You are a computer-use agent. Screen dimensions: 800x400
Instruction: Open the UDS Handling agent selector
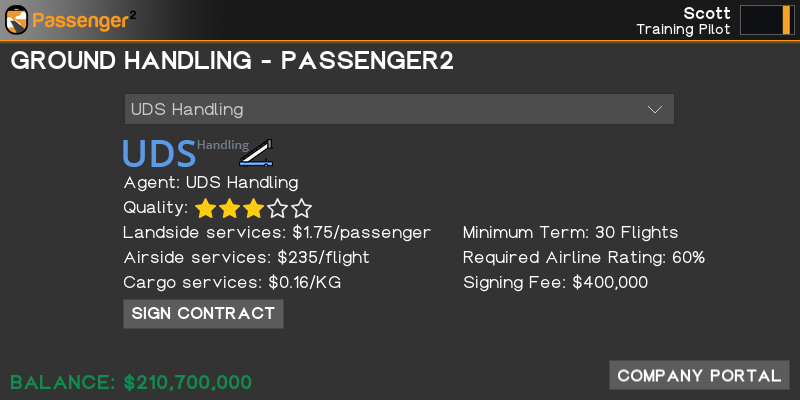(398, 109)
